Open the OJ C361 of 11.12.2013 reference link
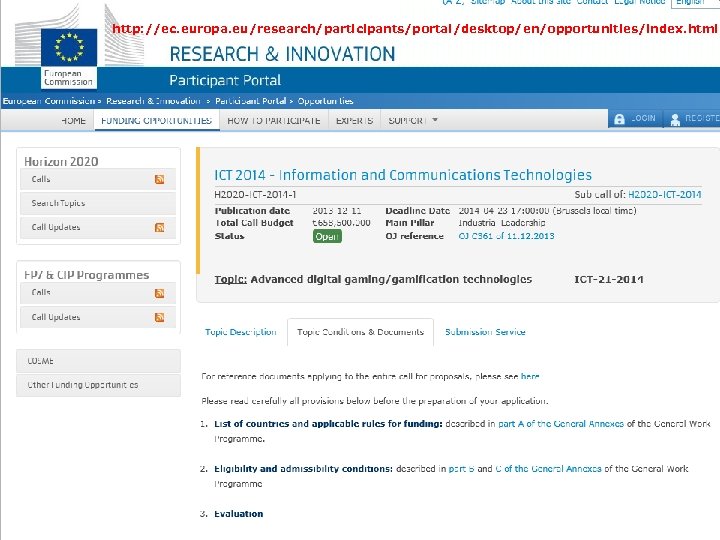Screen dimensions: 720x540 [x=506, y=236]
